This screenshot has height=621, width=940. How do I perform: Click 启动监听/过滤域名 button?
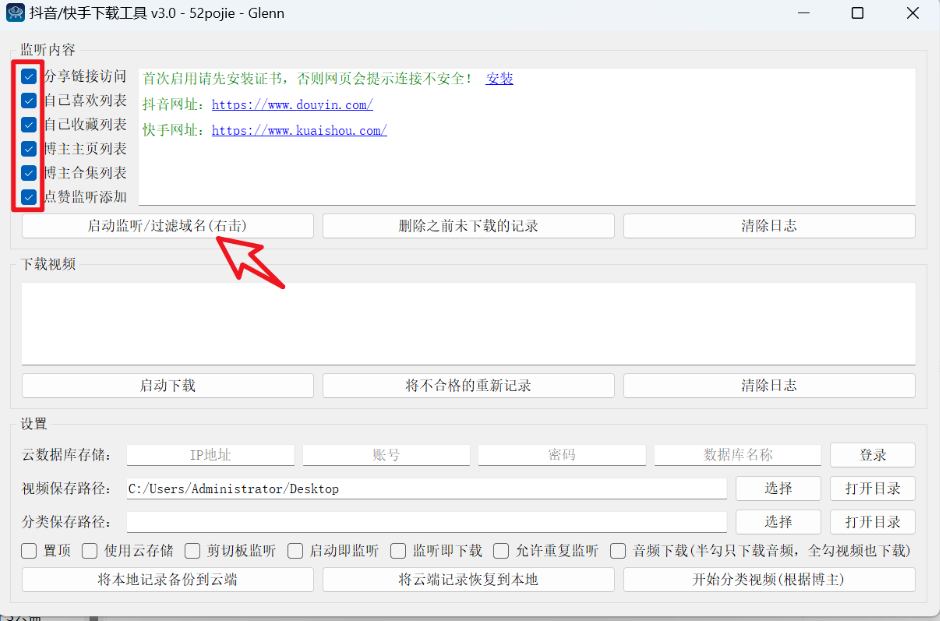pos(168,226)
